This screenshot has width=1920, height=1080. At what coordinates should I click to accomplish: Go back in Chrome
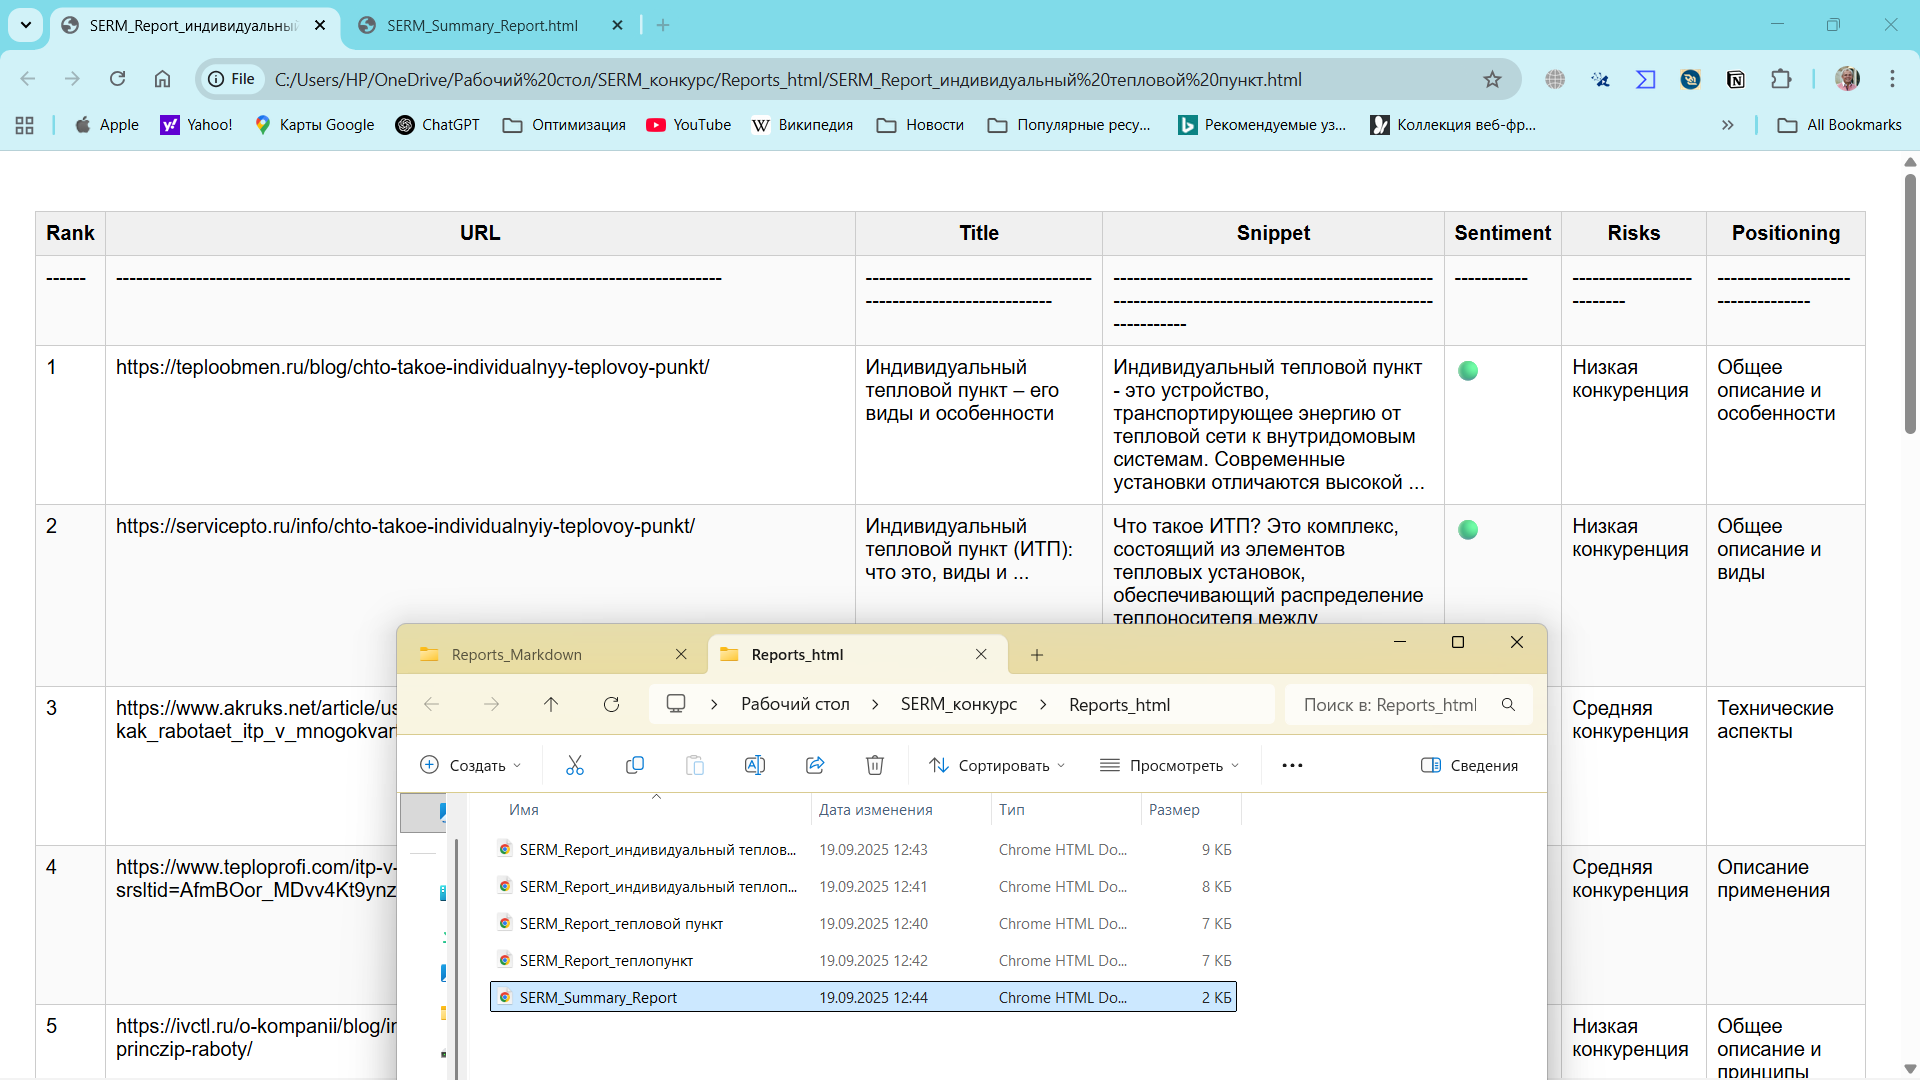click(x=28, y=79)
